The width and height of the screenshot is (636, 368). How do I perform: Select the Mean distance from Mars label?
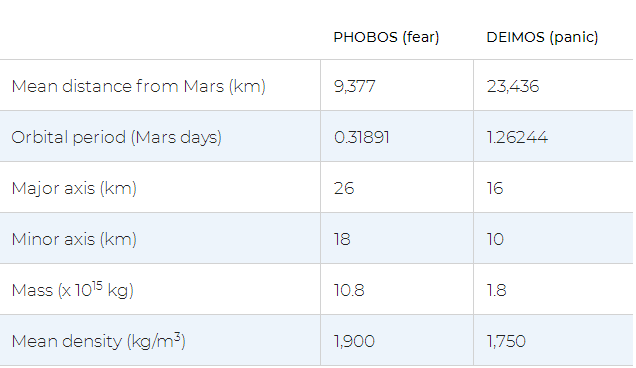point(139,86)
